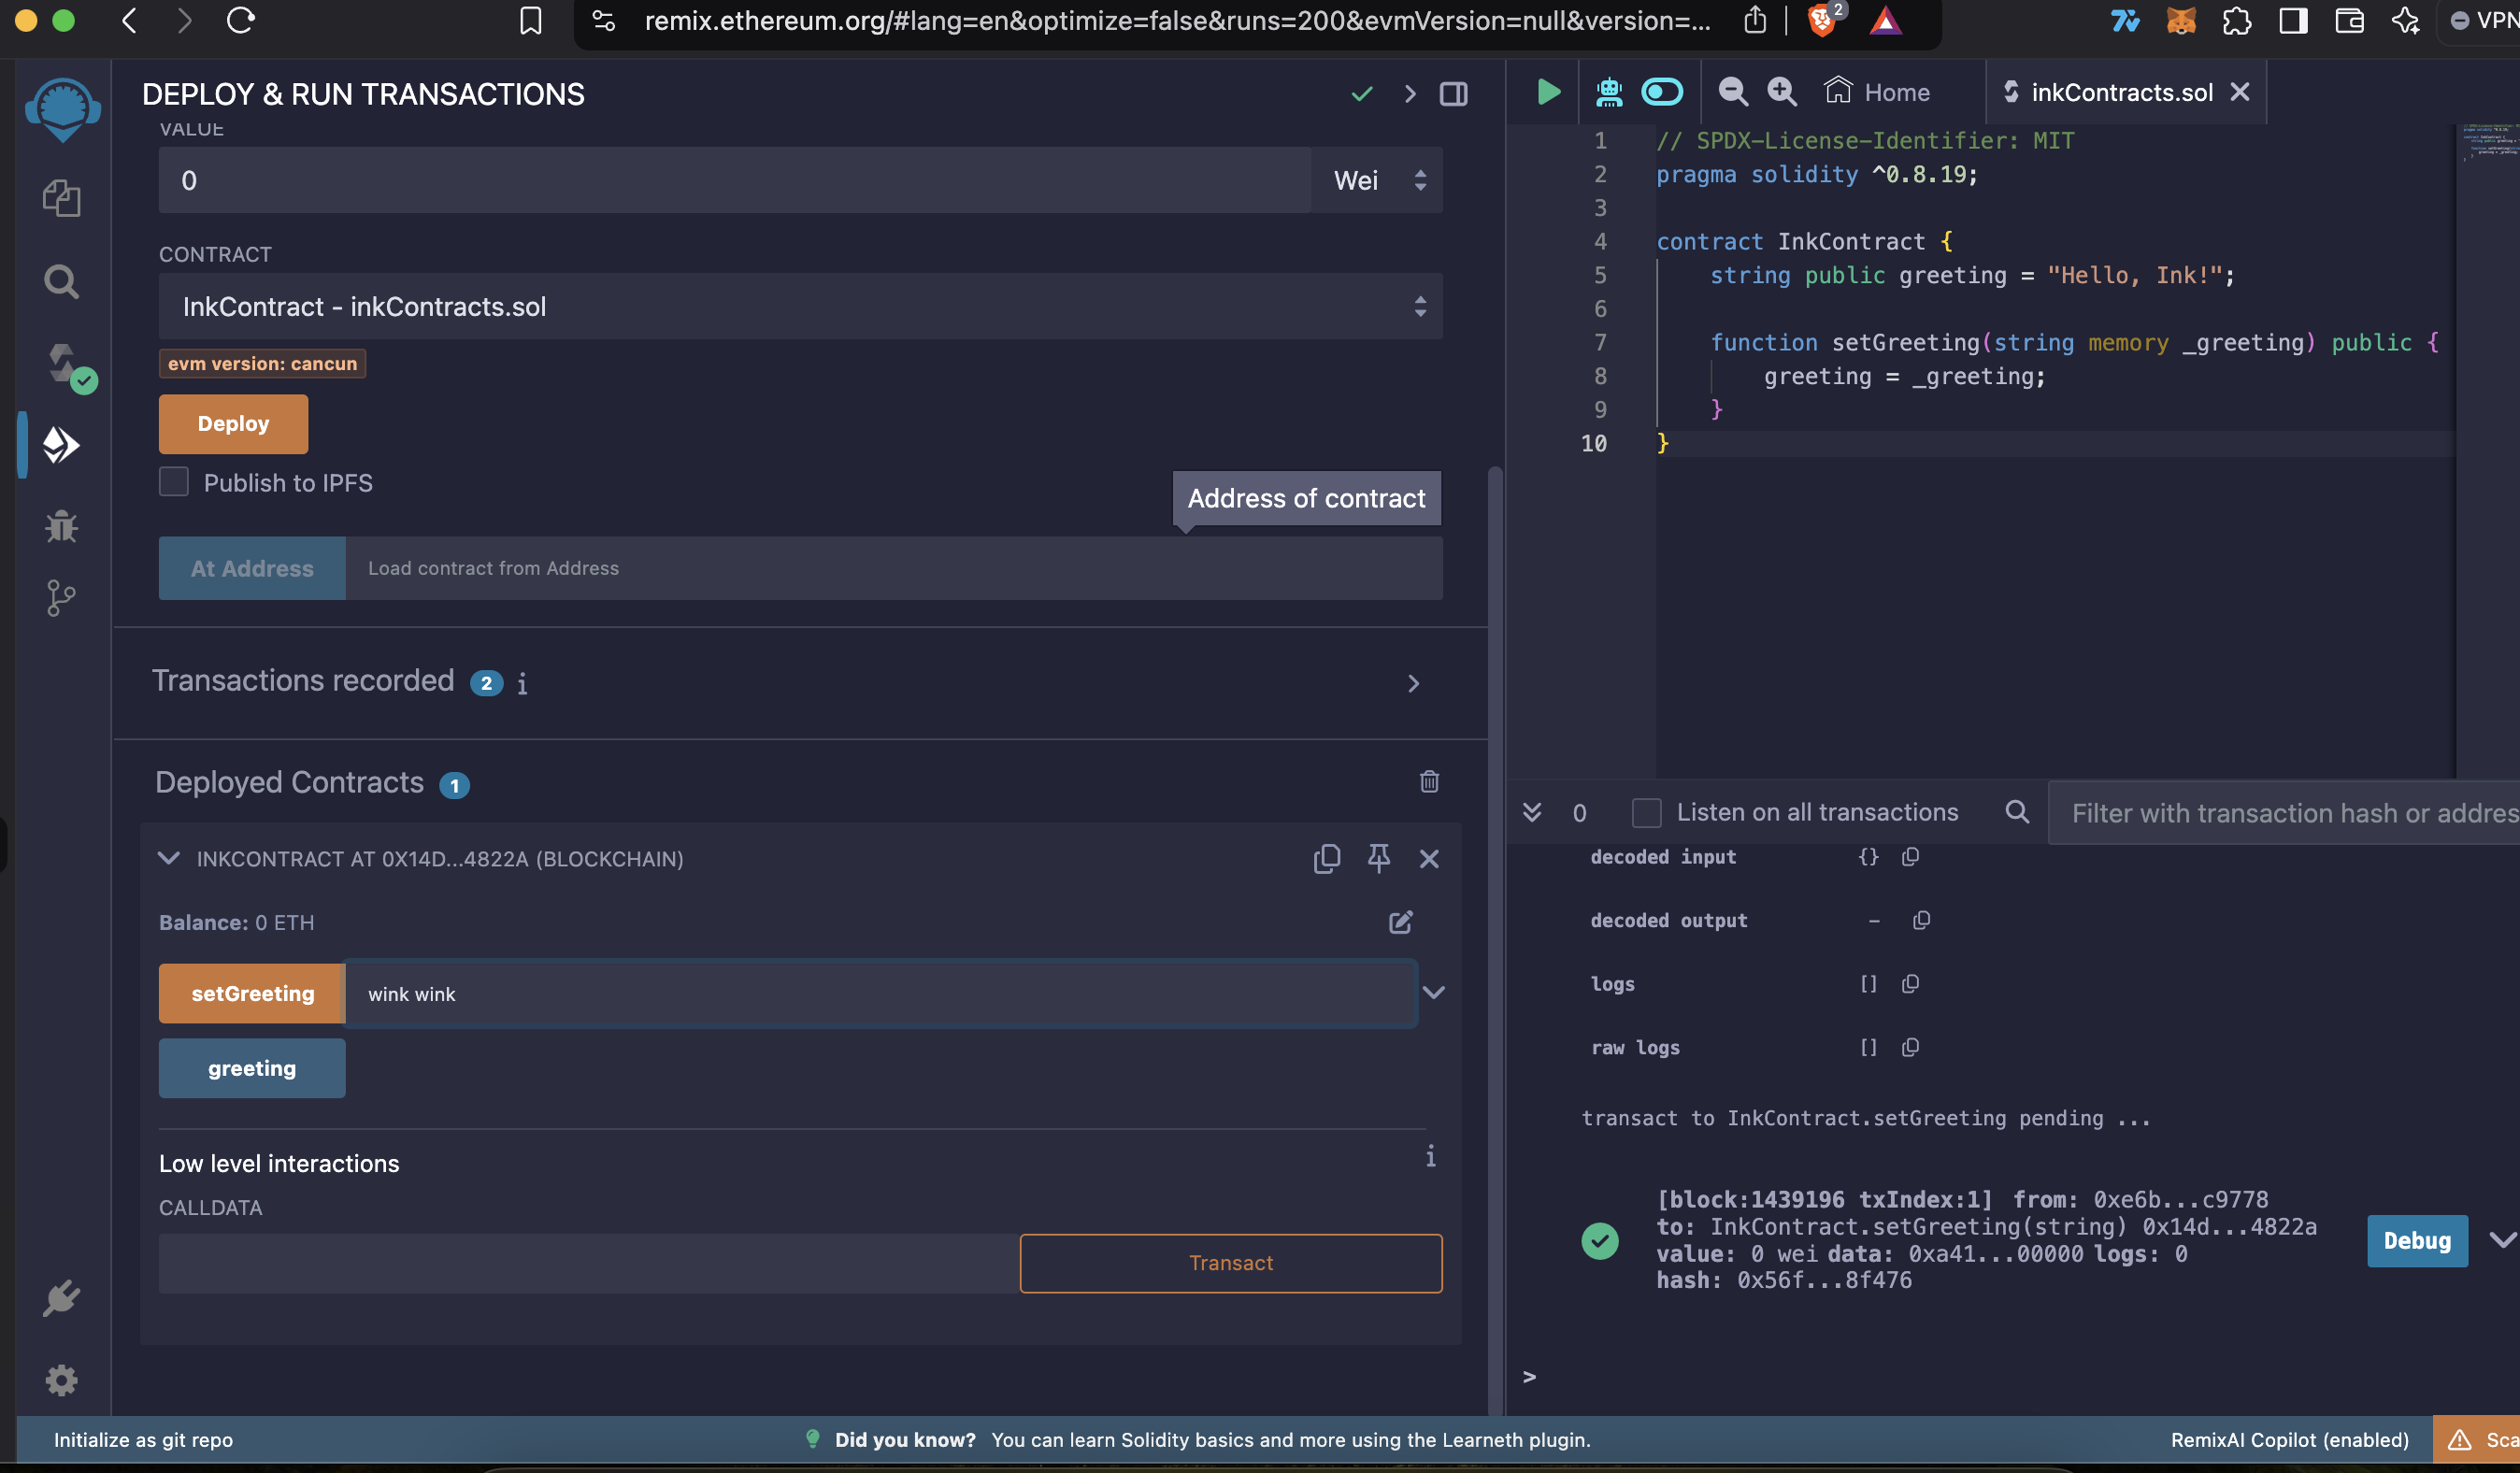2520x1473 pixels.
Task: Click the Filter with transaction hash field
Action: pos(2283,813)
